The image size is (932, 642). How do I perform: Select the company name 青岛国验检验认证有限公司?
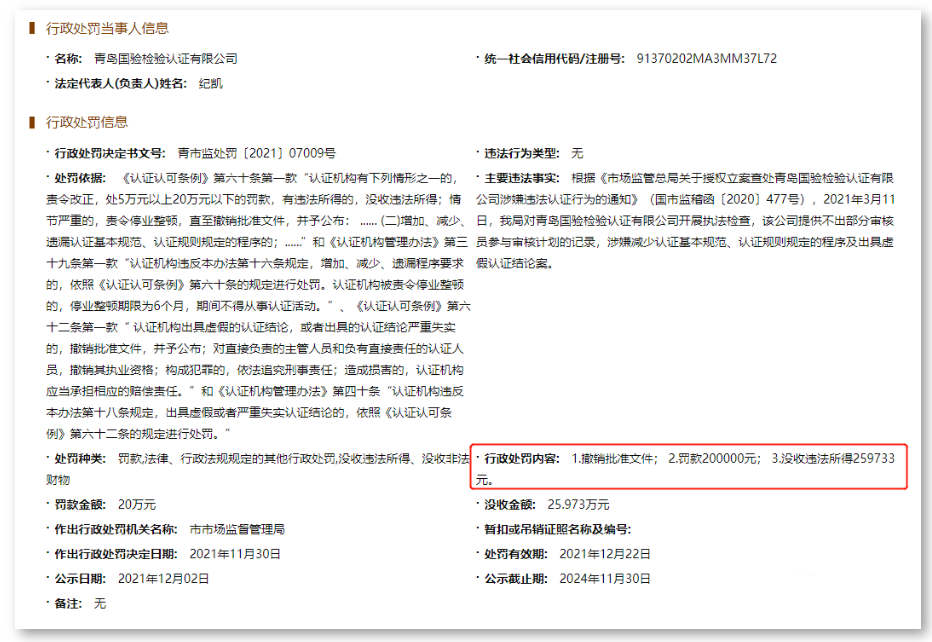pyautogui.click(x=166, y=57)
